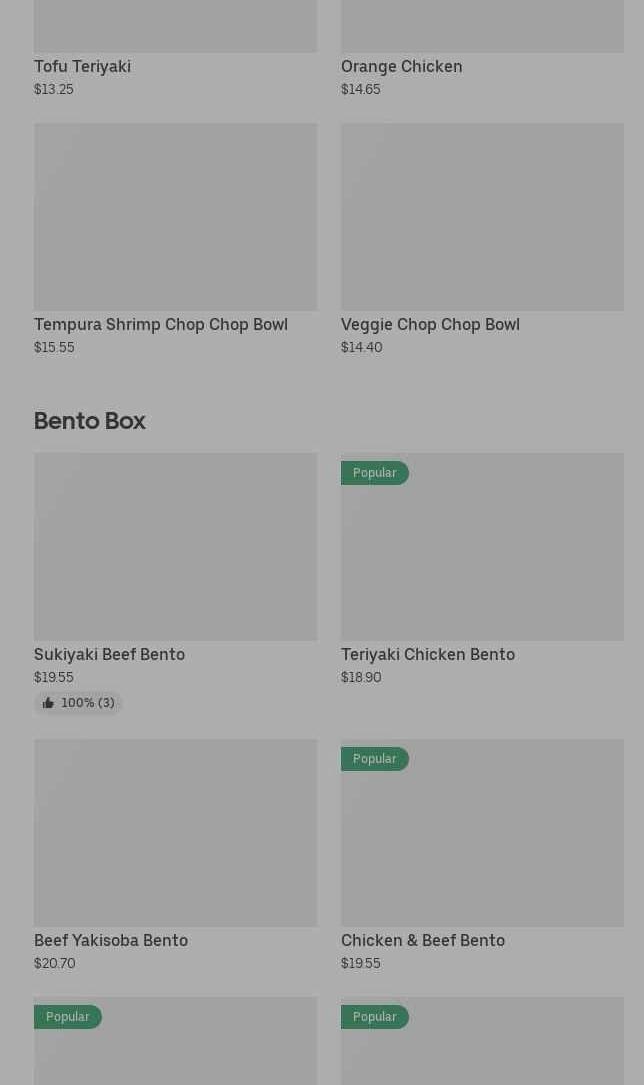Select the Tempura Shrimp Chop Chop Bowl title
The image size is (644, 1085).
tap(160, 324)
